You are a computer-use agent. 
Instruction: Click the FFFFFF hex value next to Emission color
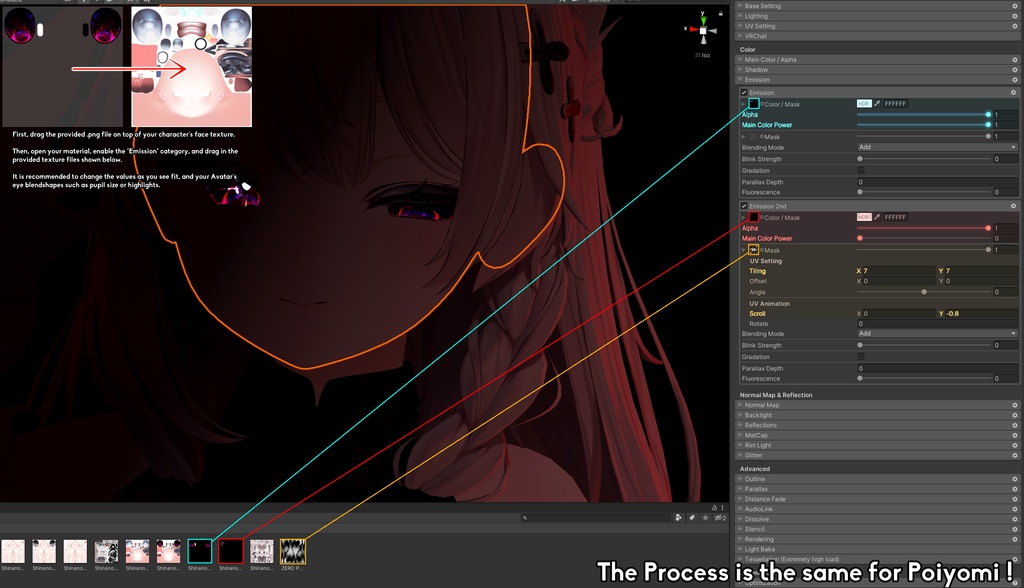click(895, 103)
